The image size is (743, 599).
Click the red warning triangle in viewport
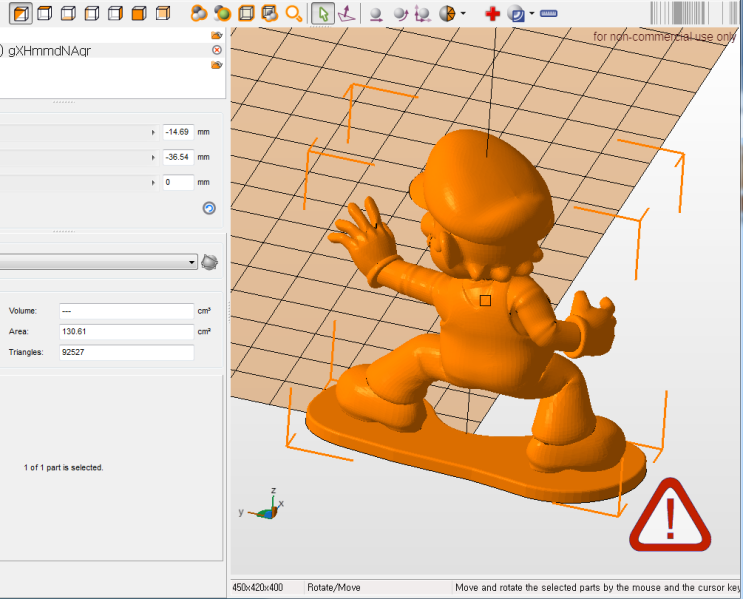[x=670, y=517]
